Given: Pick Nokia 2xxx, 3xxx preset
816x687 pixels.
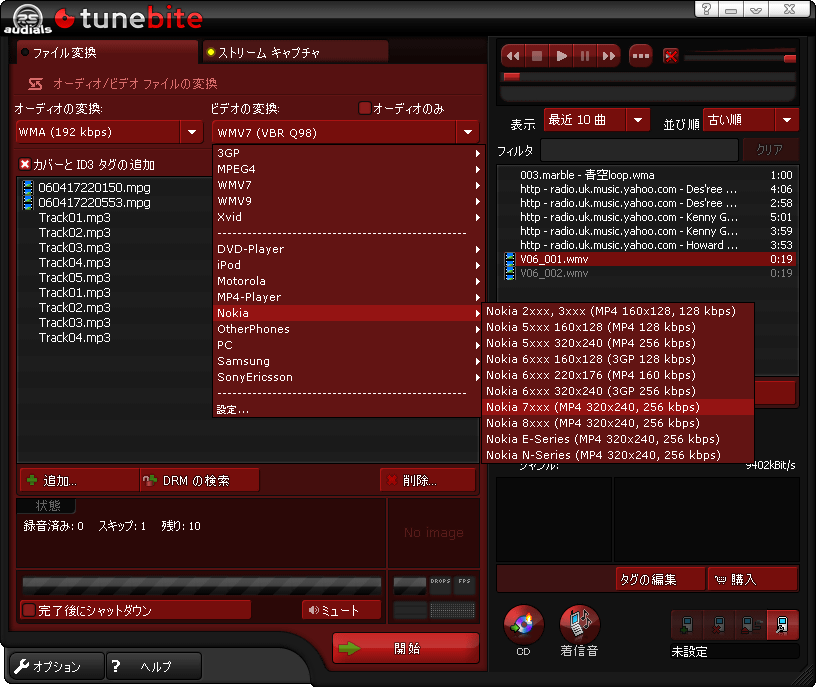Looking at the screenshot, I should point(618,311).
